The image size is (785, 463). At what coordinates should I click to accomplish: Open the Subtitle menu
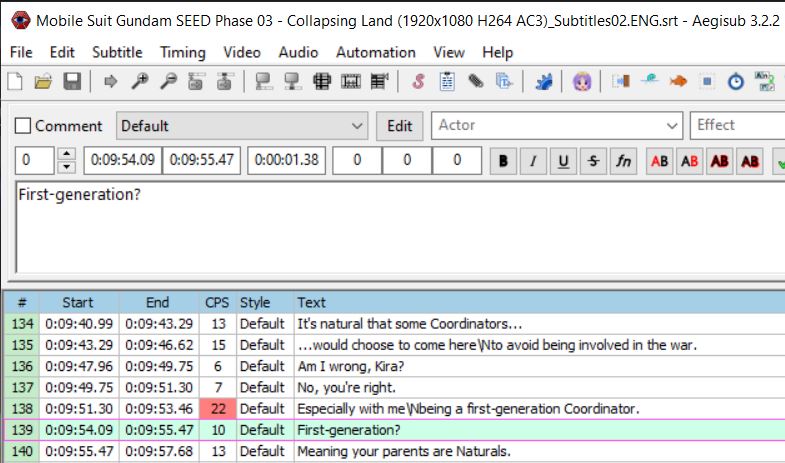point(117,52)
